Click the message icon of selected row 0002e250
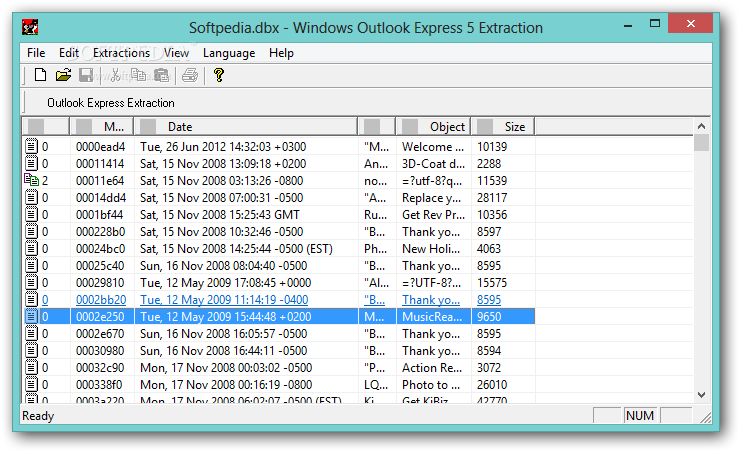 (31, 316)
